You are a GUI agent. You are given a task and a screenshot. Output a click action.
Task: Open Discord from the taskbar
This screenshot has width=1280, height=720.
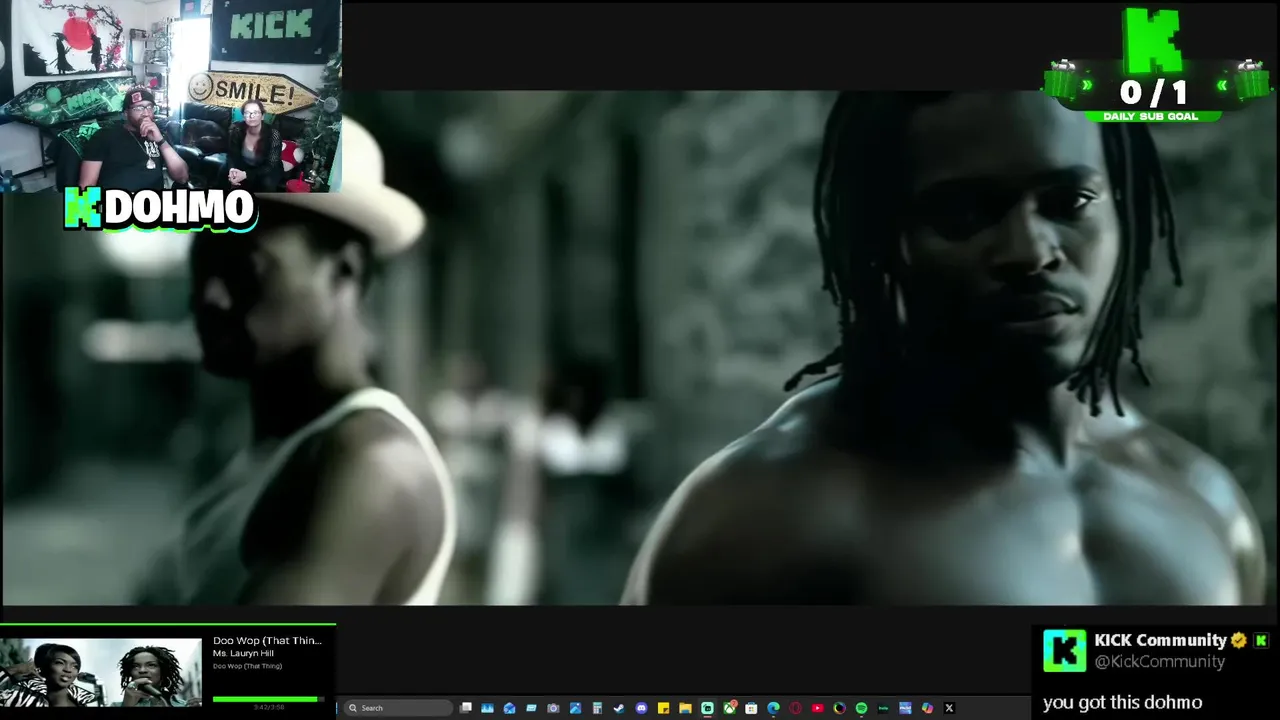(x=641, y=708)
